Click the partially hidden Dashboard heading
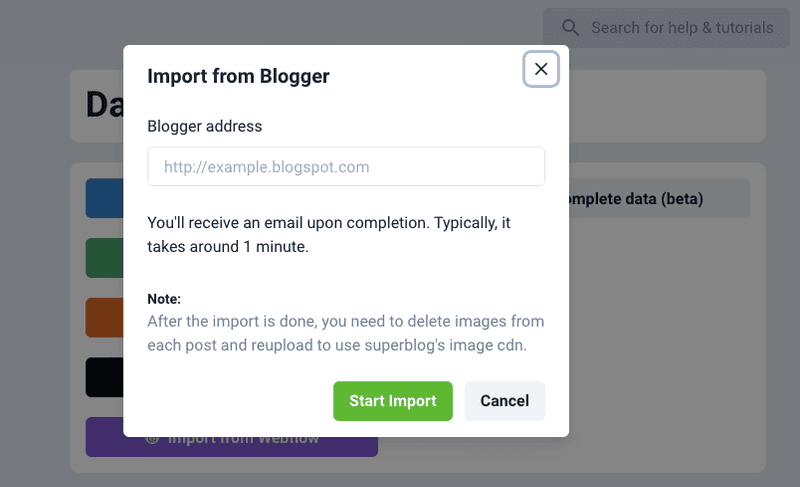Image resolution: width=800 pixels, height=487 pixels. [x=98, y=106]
